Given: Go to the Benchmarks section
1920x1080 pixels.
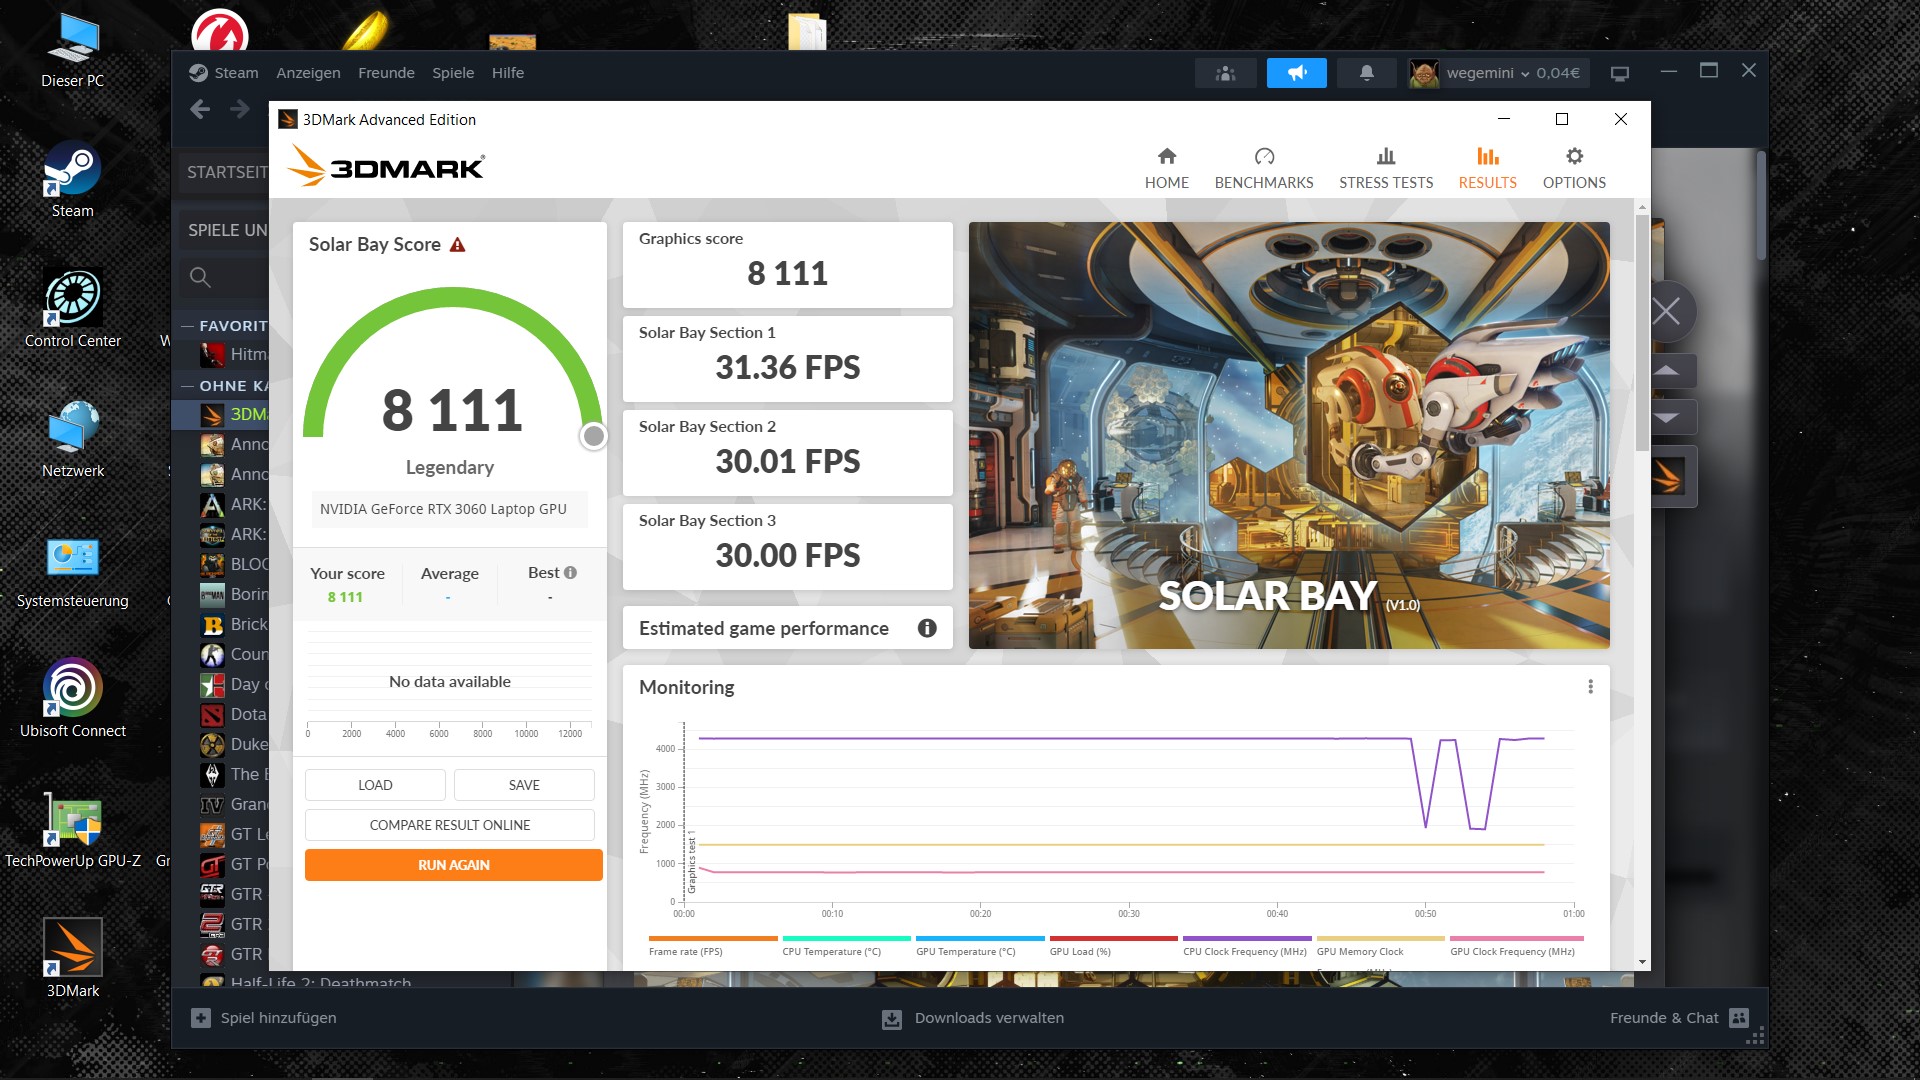Looking at the screenshot, I should point(1263,168).
